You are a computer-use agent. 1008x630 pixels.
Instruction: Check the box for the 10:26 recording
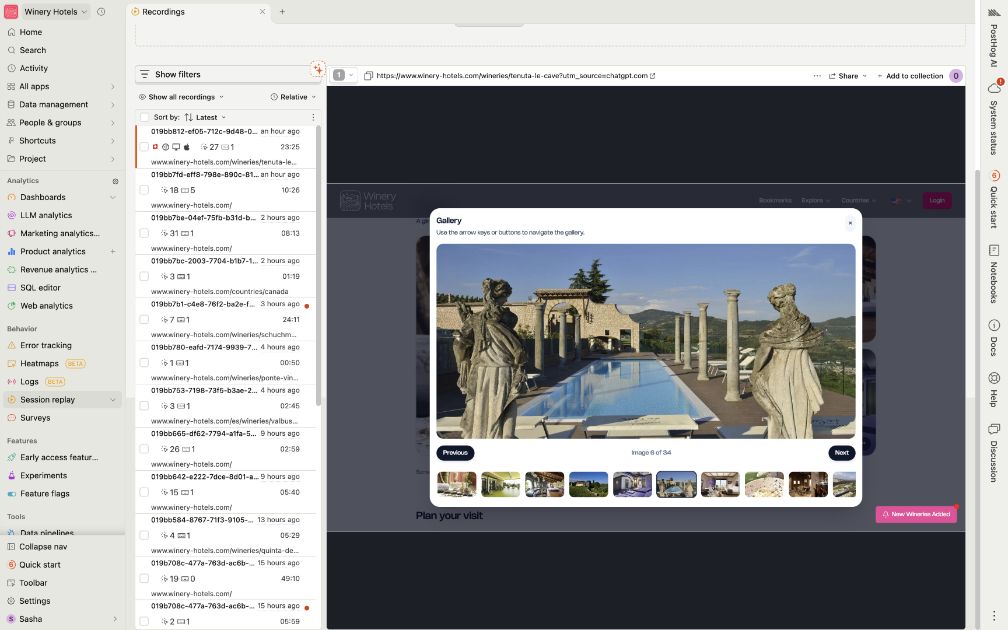coord(144,190)
